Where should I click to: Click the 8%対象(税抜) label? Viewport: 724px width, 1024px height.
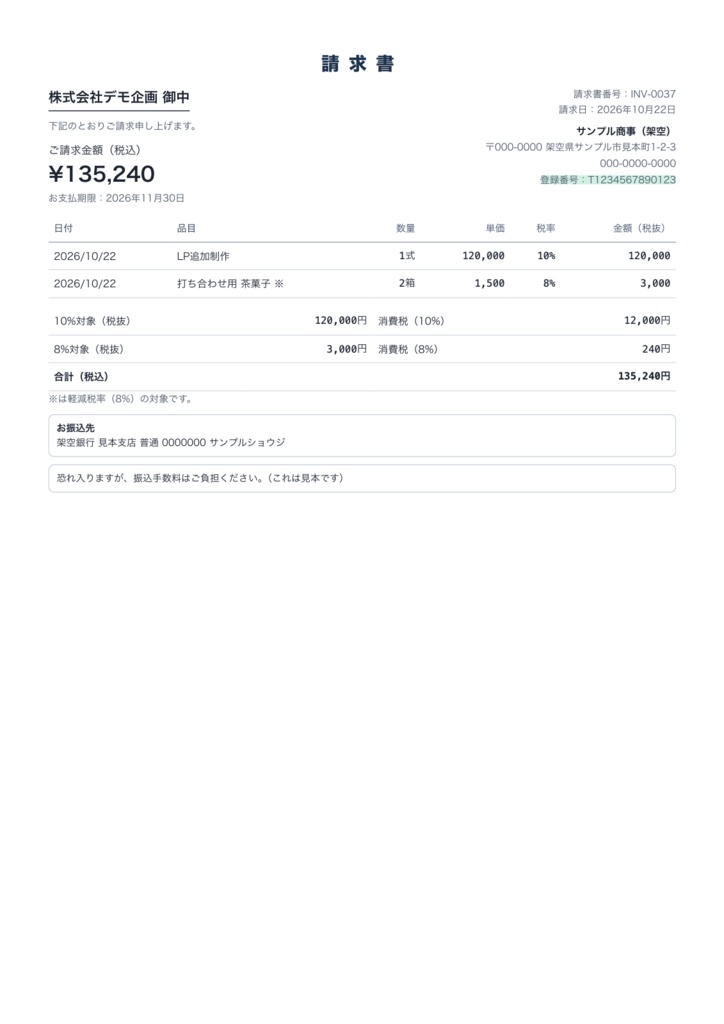[x=89, y=349]
